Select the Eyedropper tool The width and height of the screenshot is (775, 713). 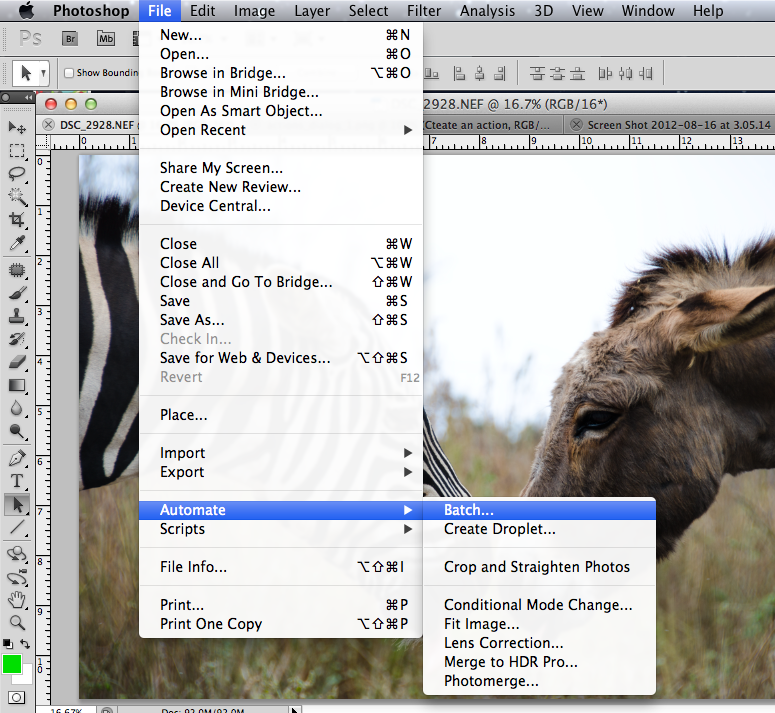17,243
